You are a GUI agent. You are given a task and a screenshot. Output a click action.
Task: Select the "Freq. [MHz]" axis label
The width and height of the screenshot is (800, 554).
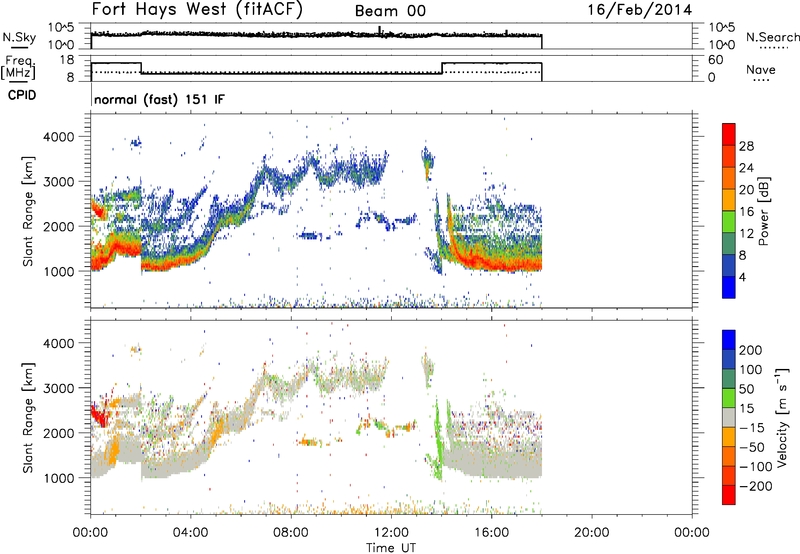[18, 68]
